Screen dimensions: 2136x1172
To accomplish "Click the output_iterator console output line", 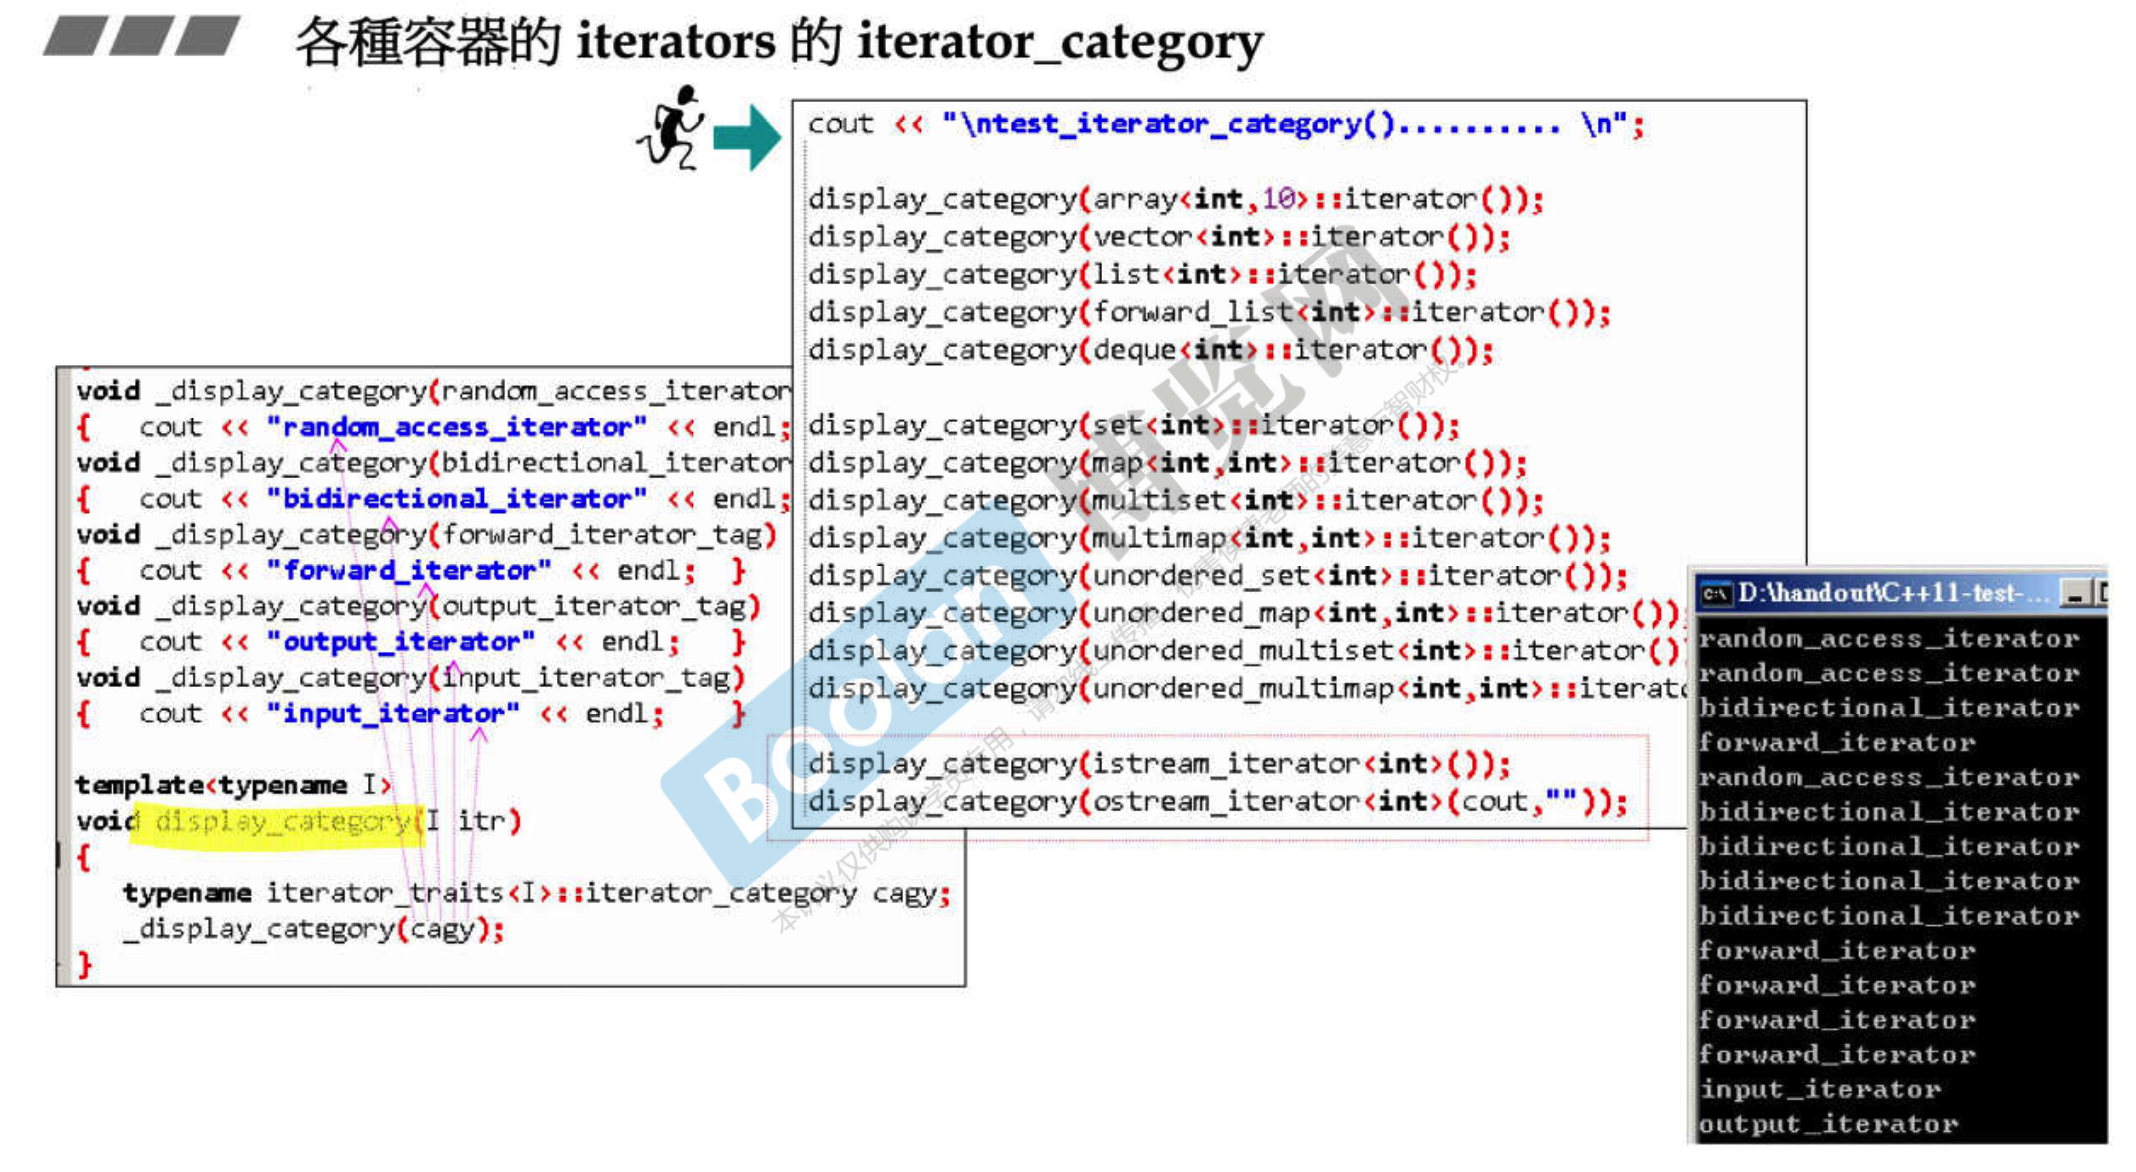I will point(1828,1124).
